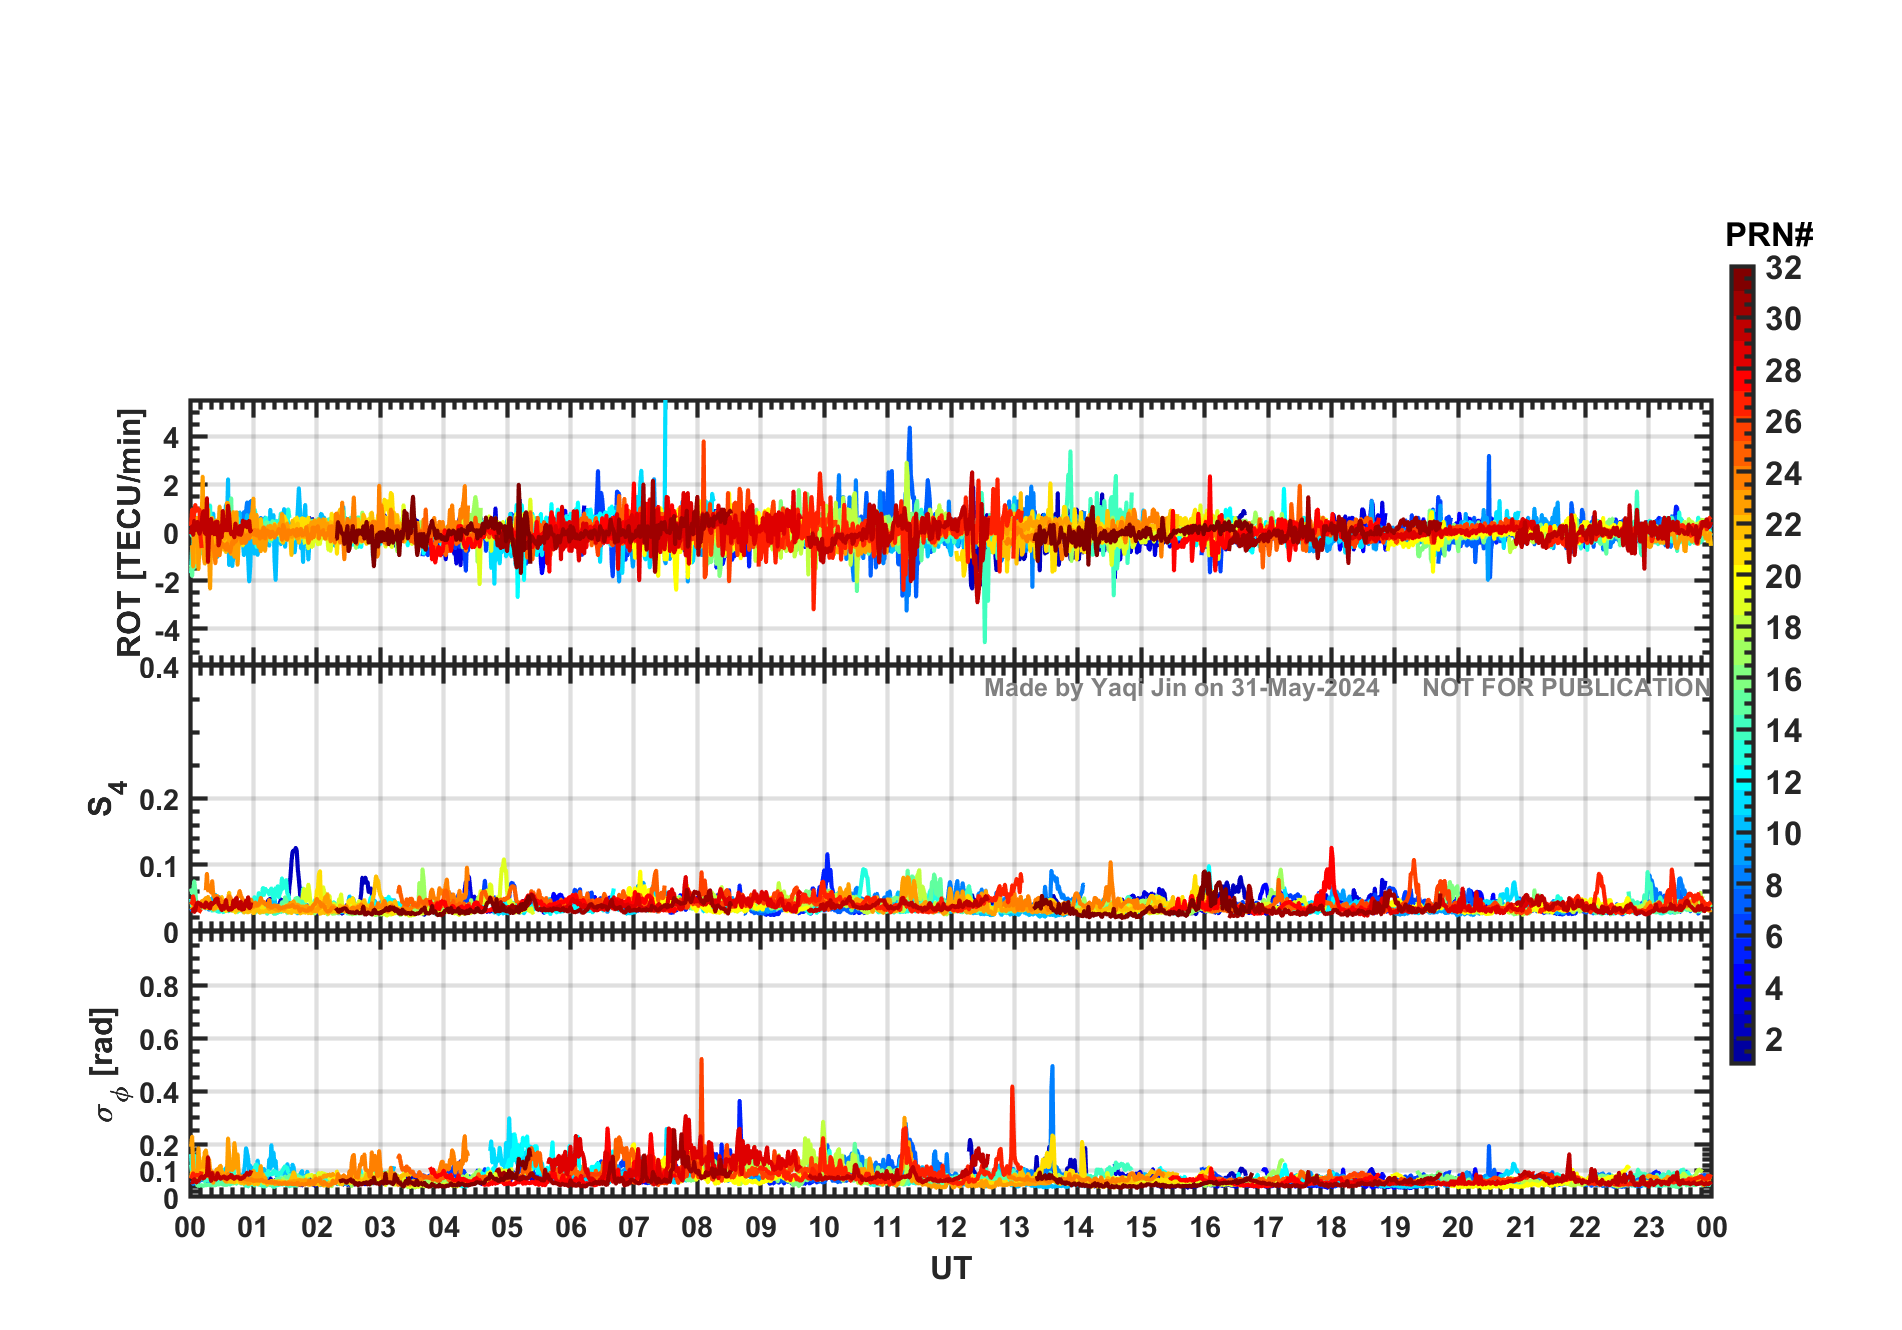Click UT axis hour label 06
1902x1330 pixels.
[570, 1227]
